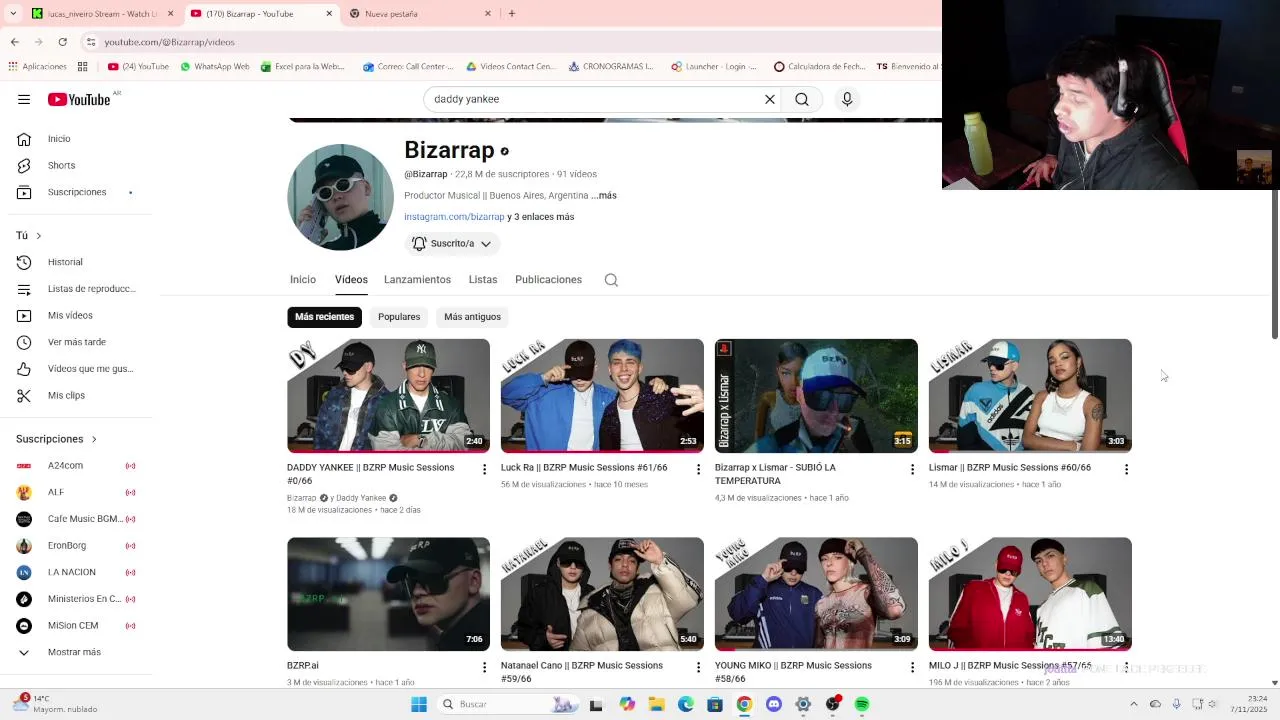Image resolution: width=1280 pixels, height=720 pixels.
Task: Open Spotify from the Windows taskbar
Action: pyautogui.click(x=862, y=704)
